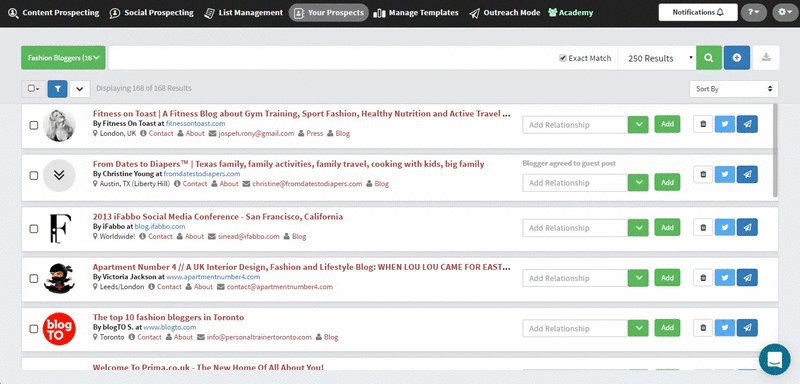Check the From Dates to Diapers row
This screenshot has width=800, height=384.
click(34, 175)
